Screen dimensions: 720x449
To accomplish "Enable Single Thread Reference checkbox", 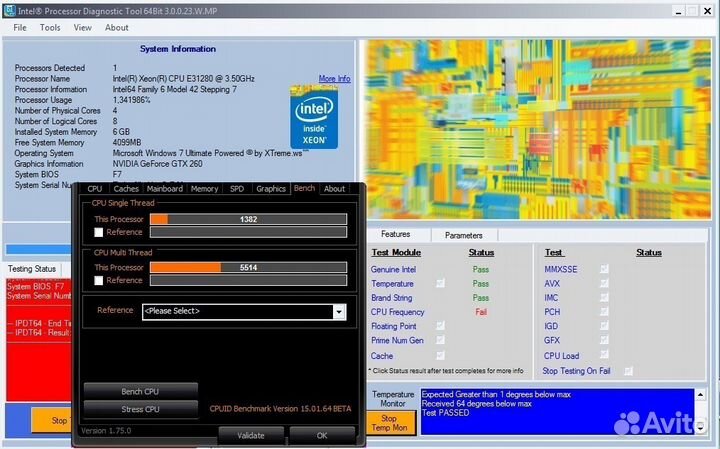I will point(98,232).
